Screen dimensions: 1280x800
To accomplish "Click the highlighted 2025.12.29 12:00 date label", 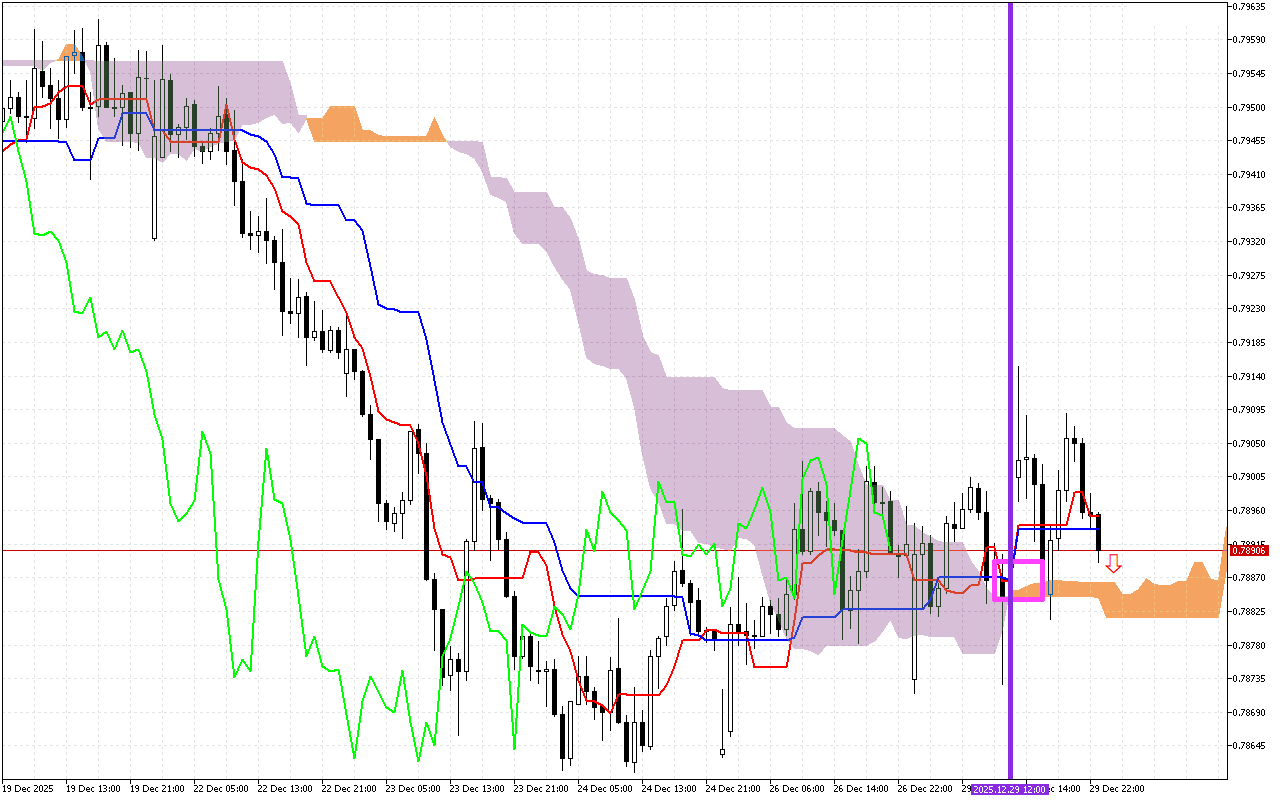I will (1009, 789).
